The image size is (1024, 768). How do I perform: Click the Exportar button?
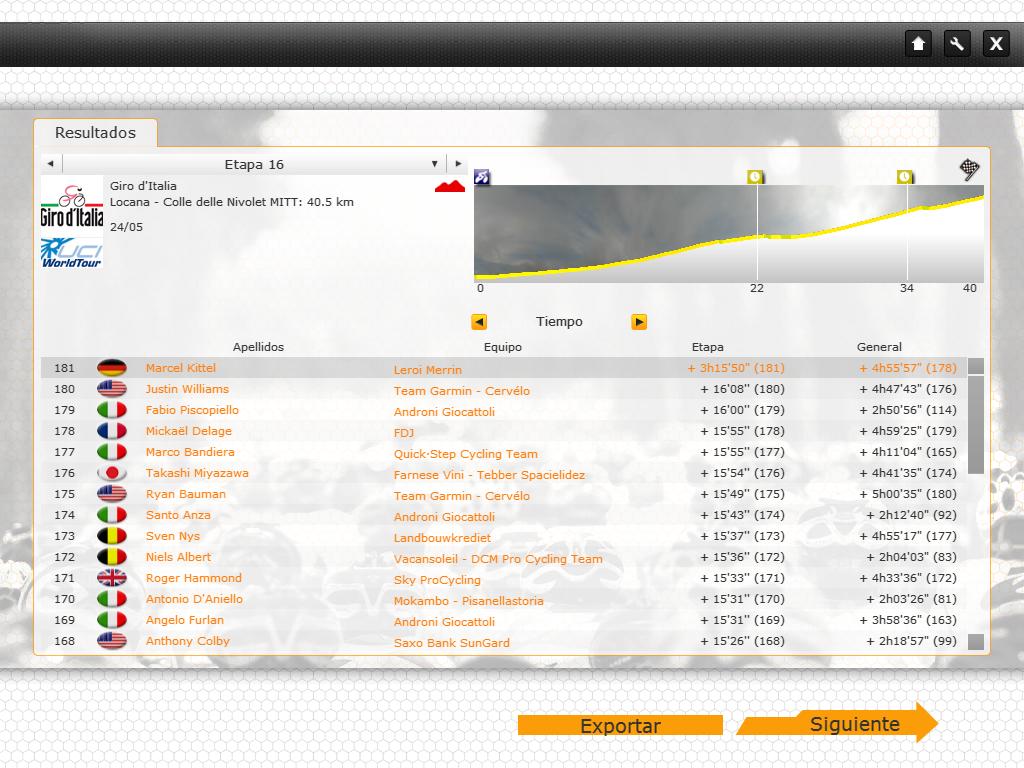[620, 726]
